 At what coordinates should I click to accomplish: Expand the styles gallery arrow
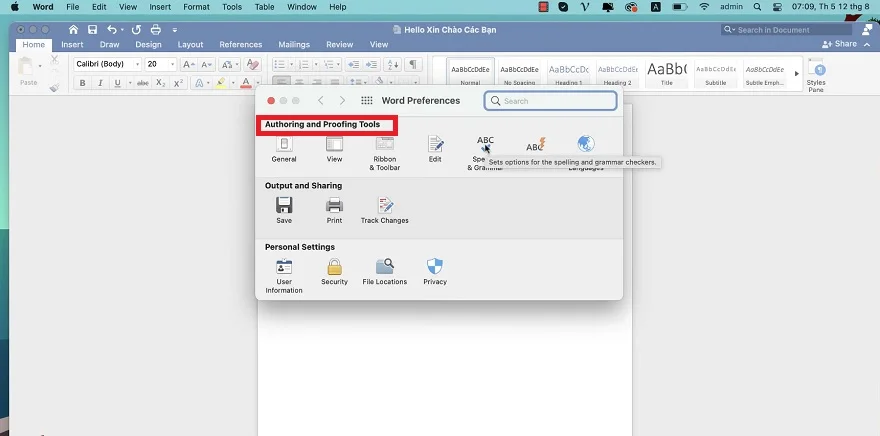pos(796,73)
